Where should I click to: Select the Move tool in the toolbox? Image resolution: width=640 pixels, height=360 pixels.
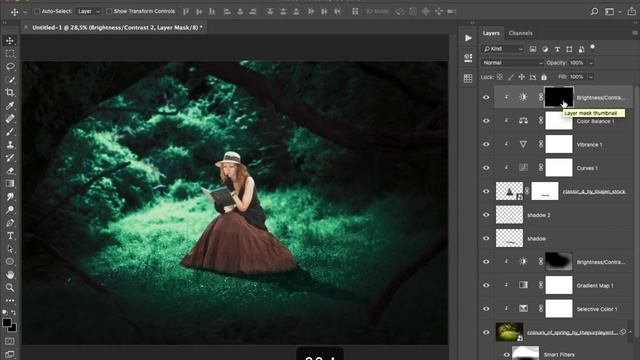pos(10,40)
